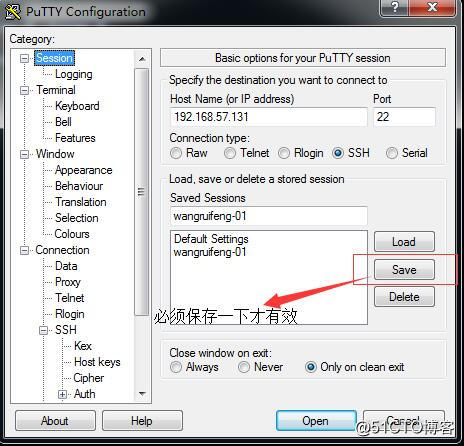Collapse the Window tree node
464x446 pixels.
click(24, 154)
